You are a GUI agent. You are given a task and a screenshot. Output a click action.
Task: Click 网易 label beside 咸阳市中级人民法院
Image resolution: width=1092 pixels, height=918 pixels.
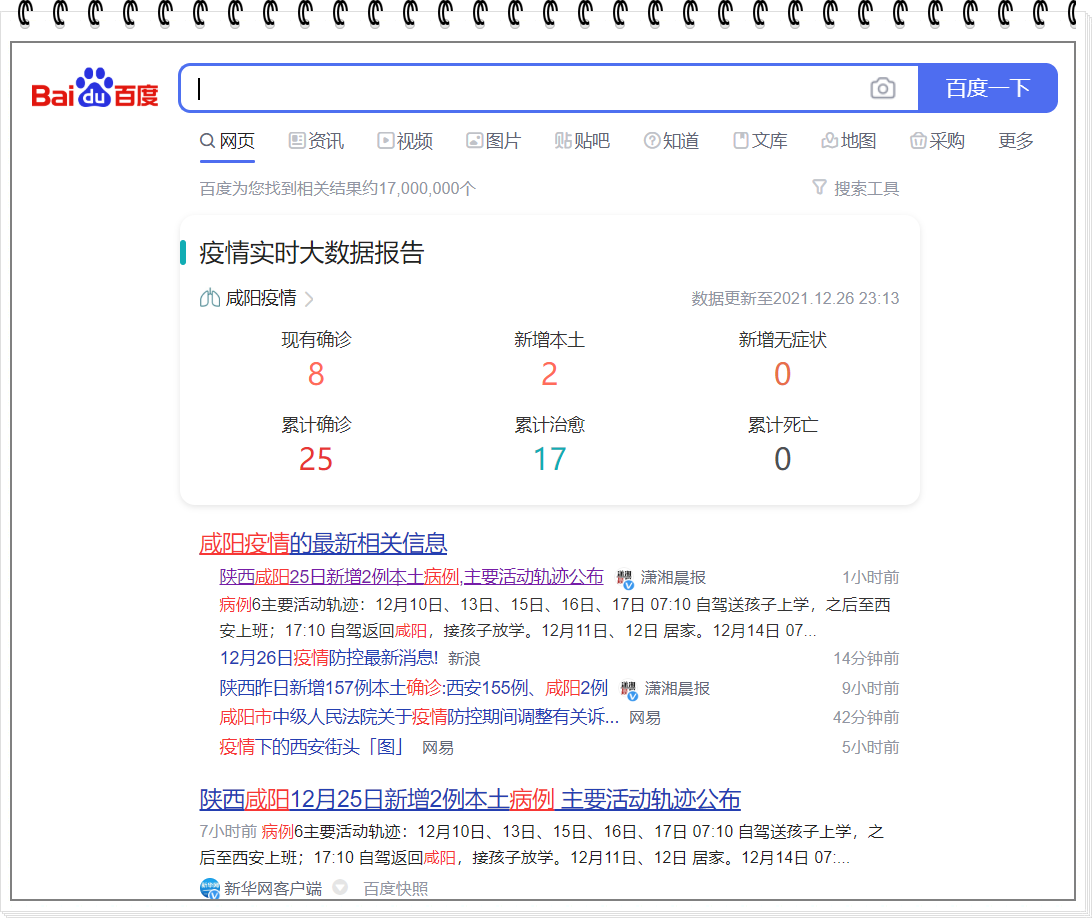(x=645, y=717)
